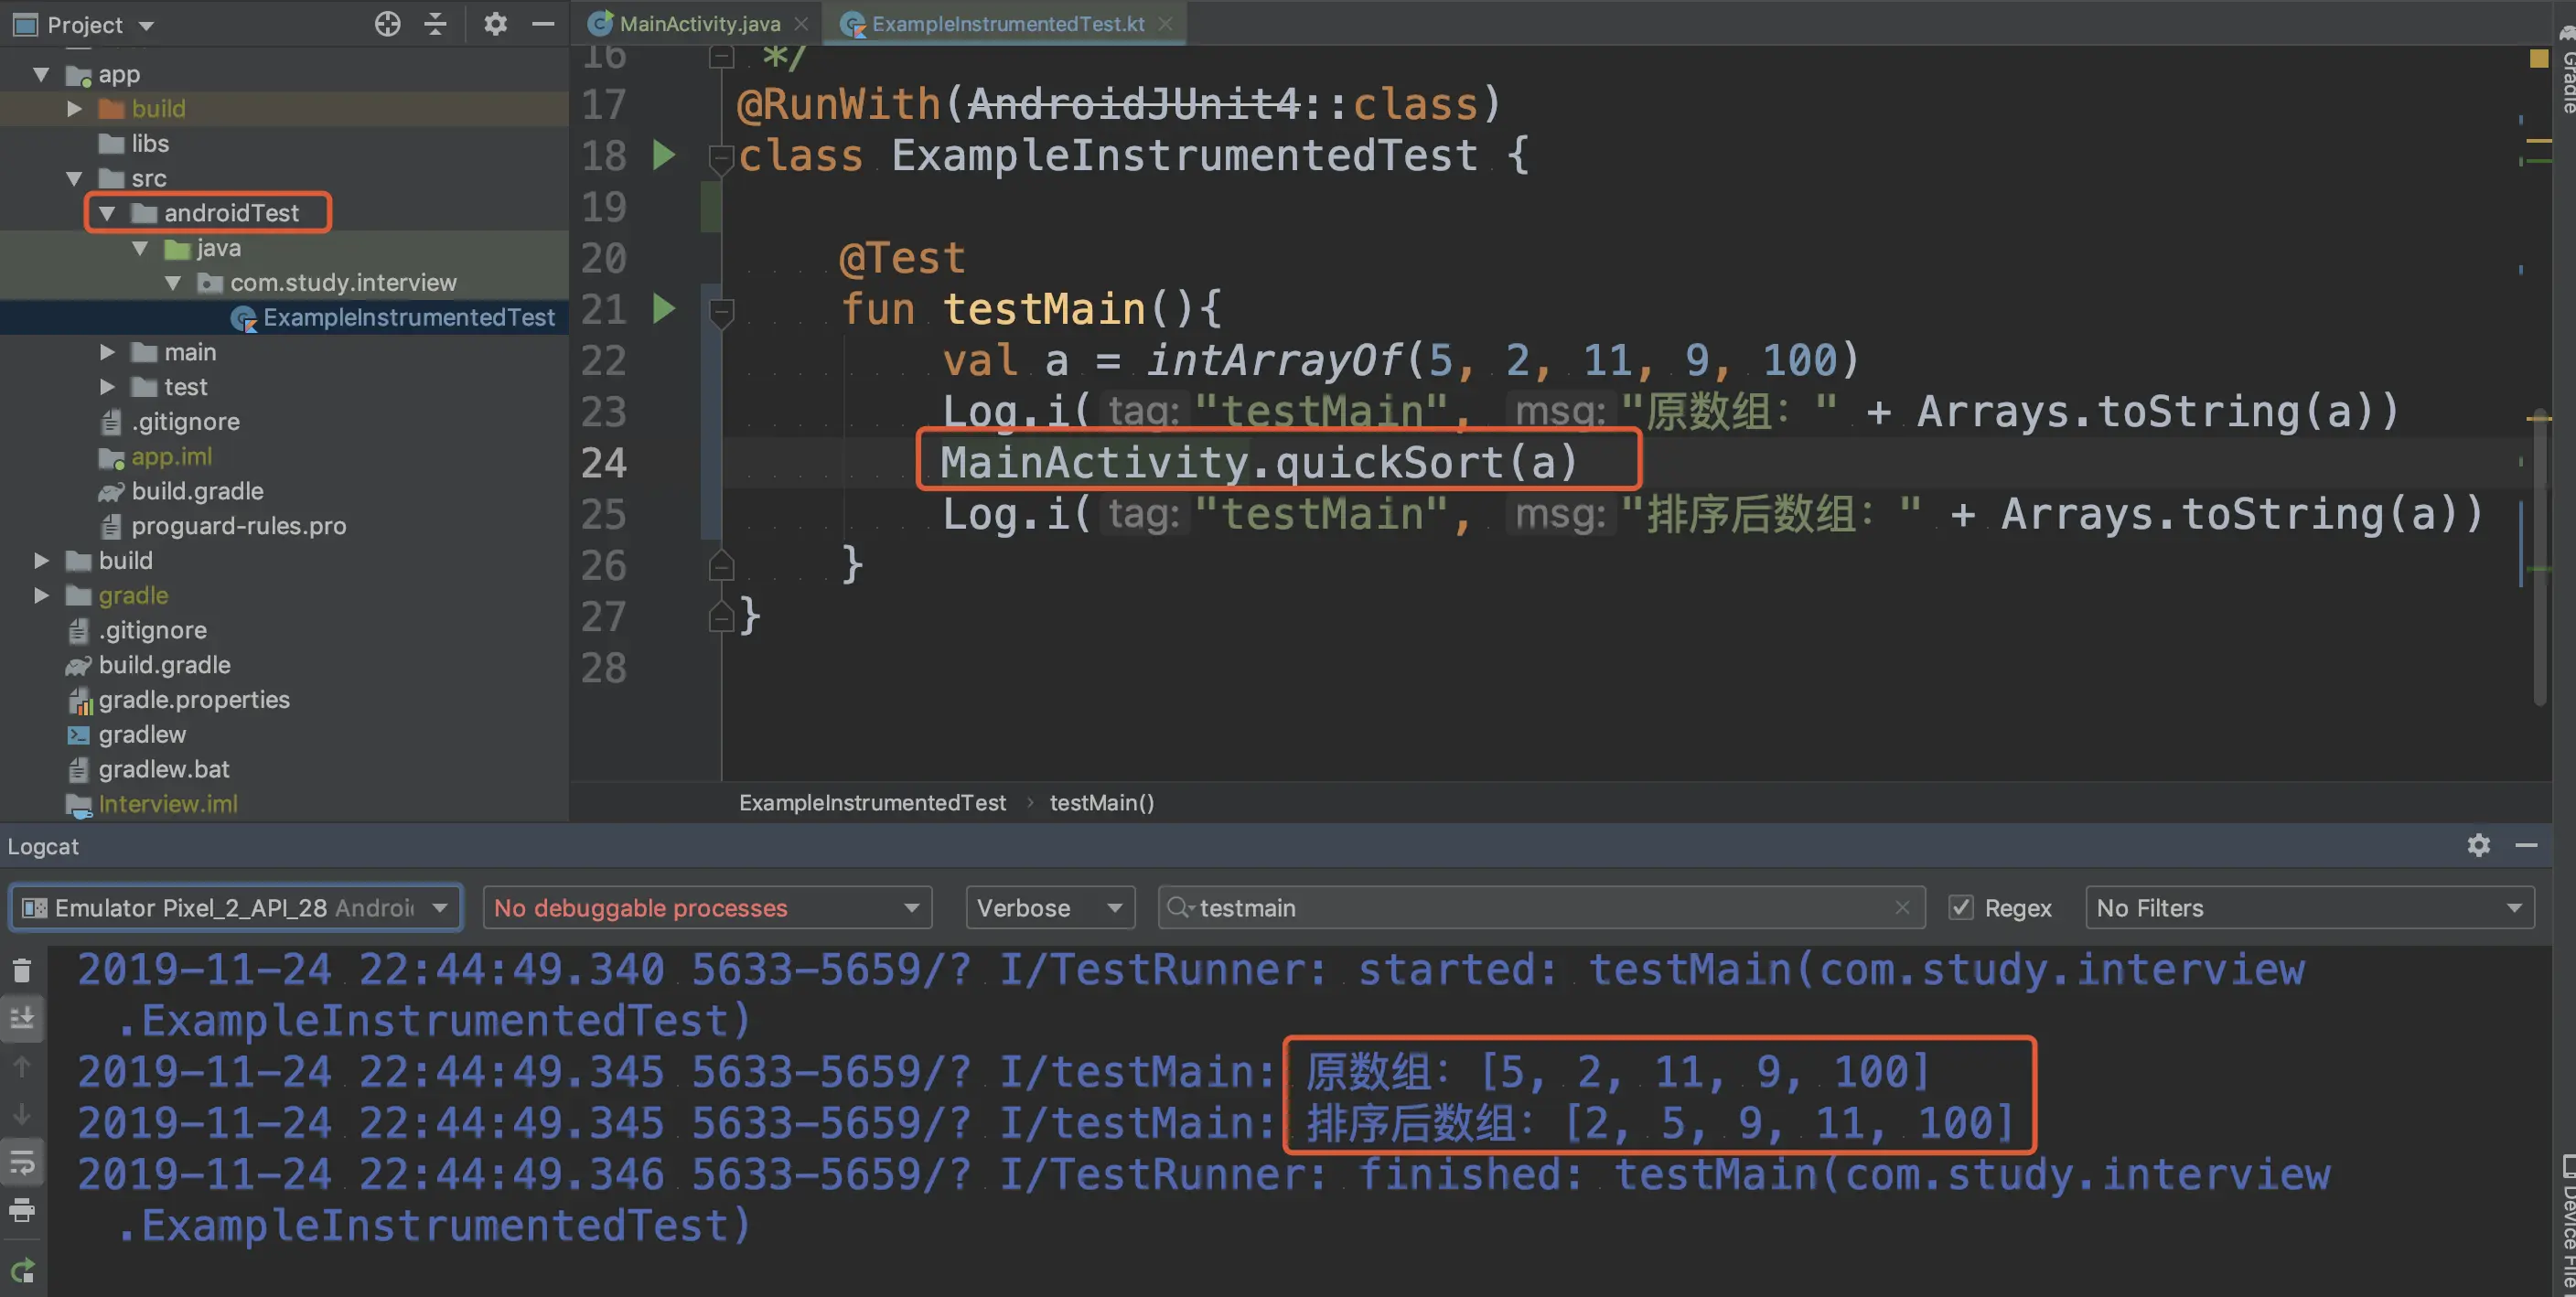Select proguard-rules.pro file
This screenshot has width=2576, height=1297.
(238, 525)
